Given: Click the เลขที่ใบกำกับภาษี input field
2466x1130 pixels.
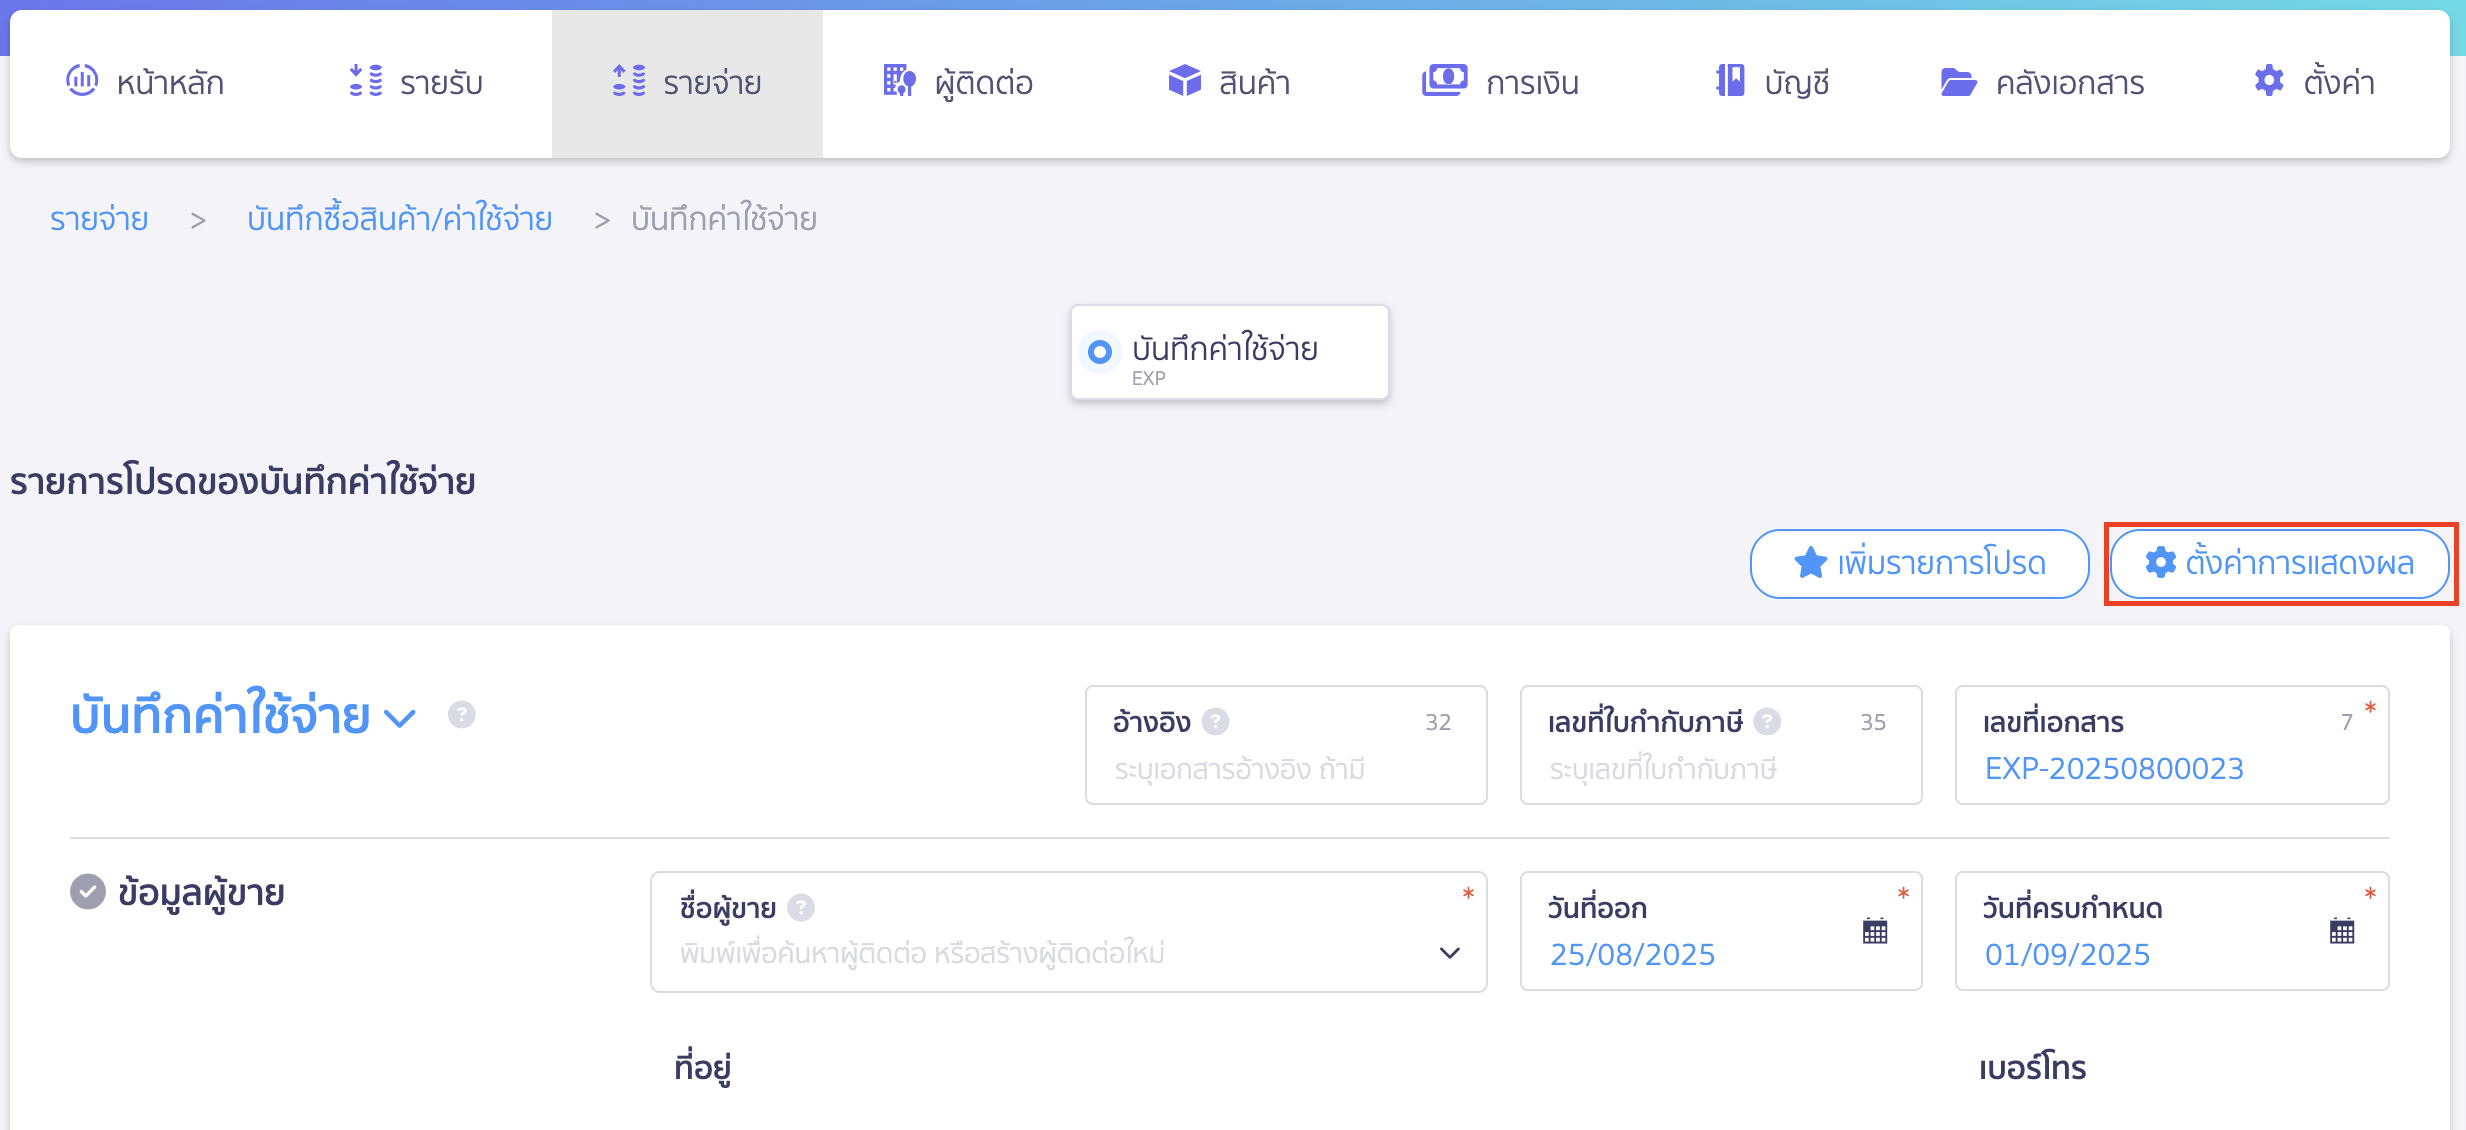Looking at the screenshot, I should point(1721,745).
